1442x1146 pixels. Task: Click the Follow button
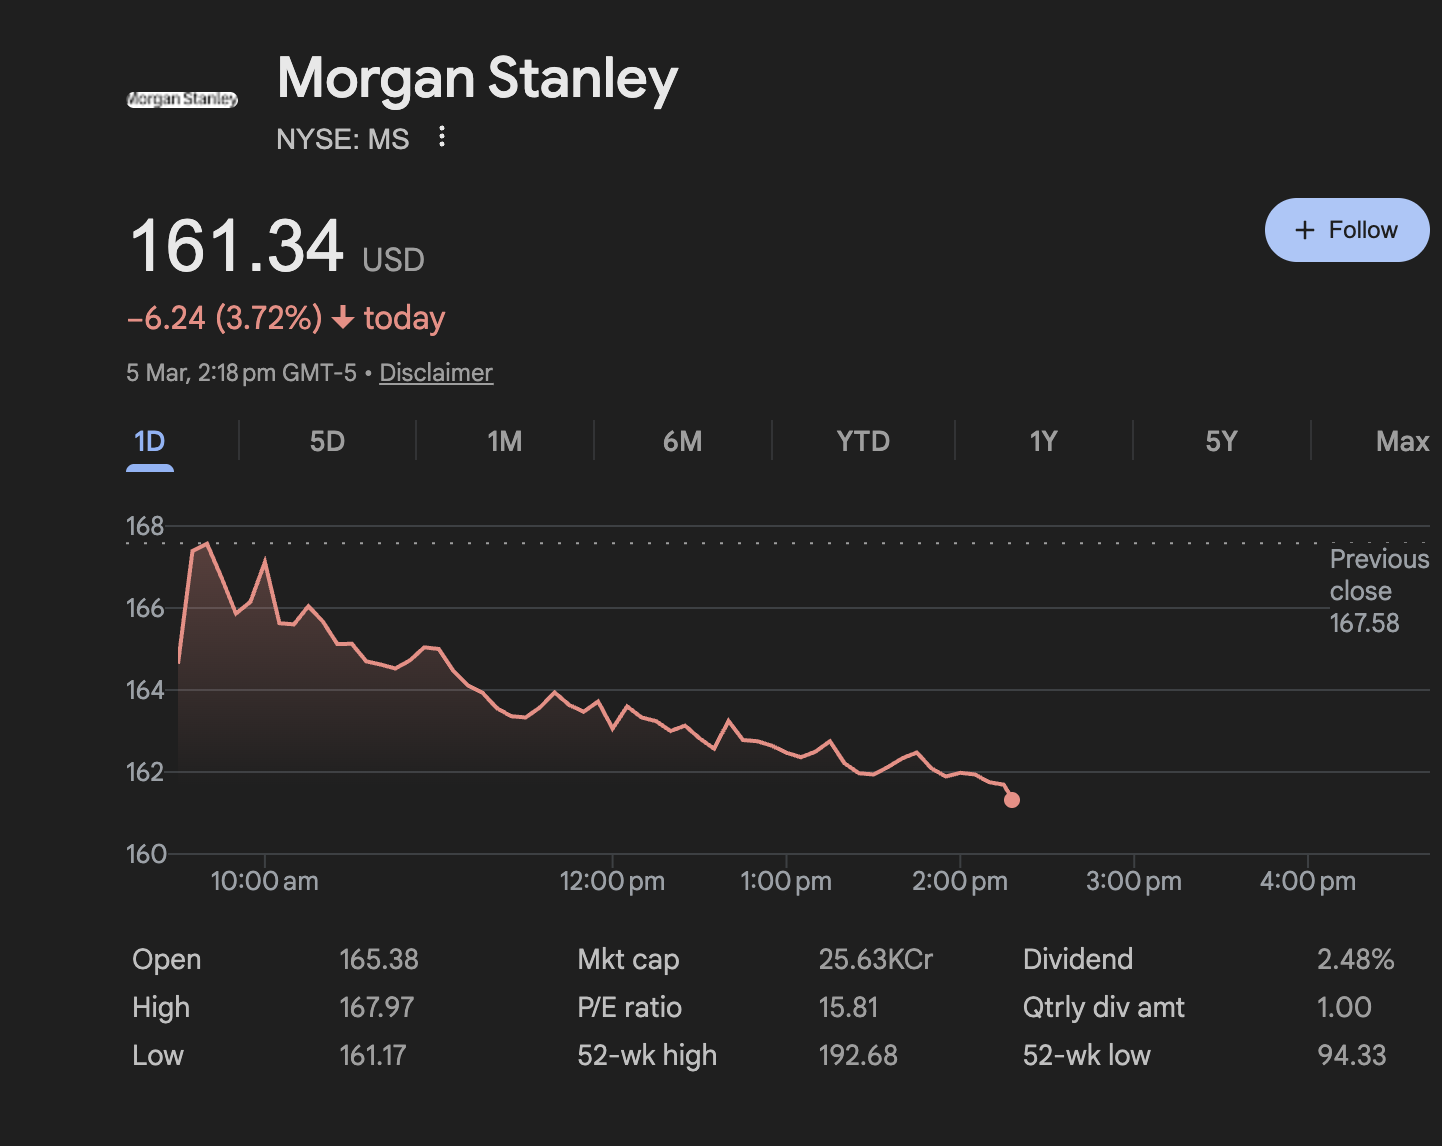1347,230
